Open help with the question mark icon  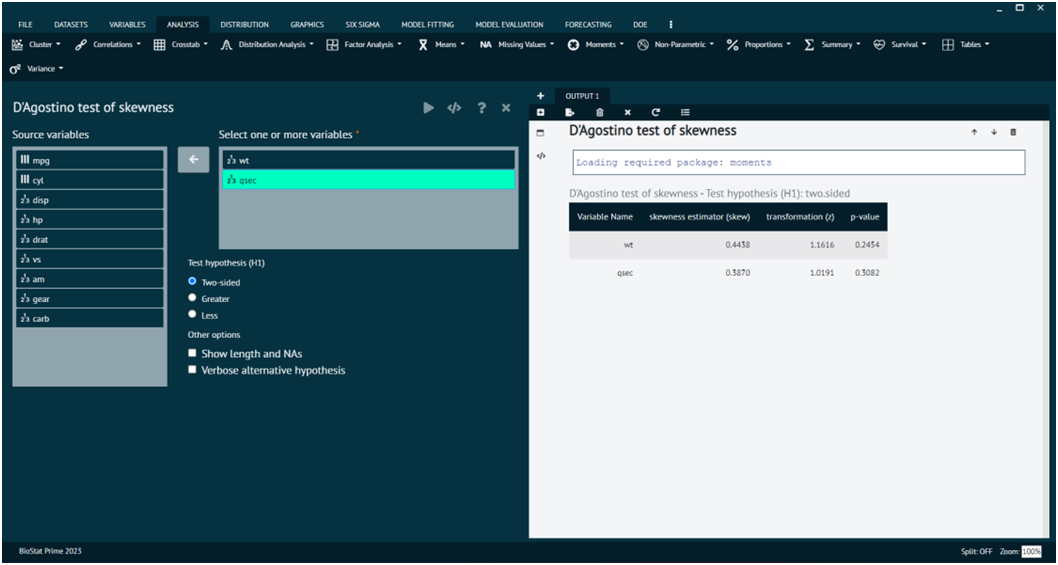(x=482, y=108)
